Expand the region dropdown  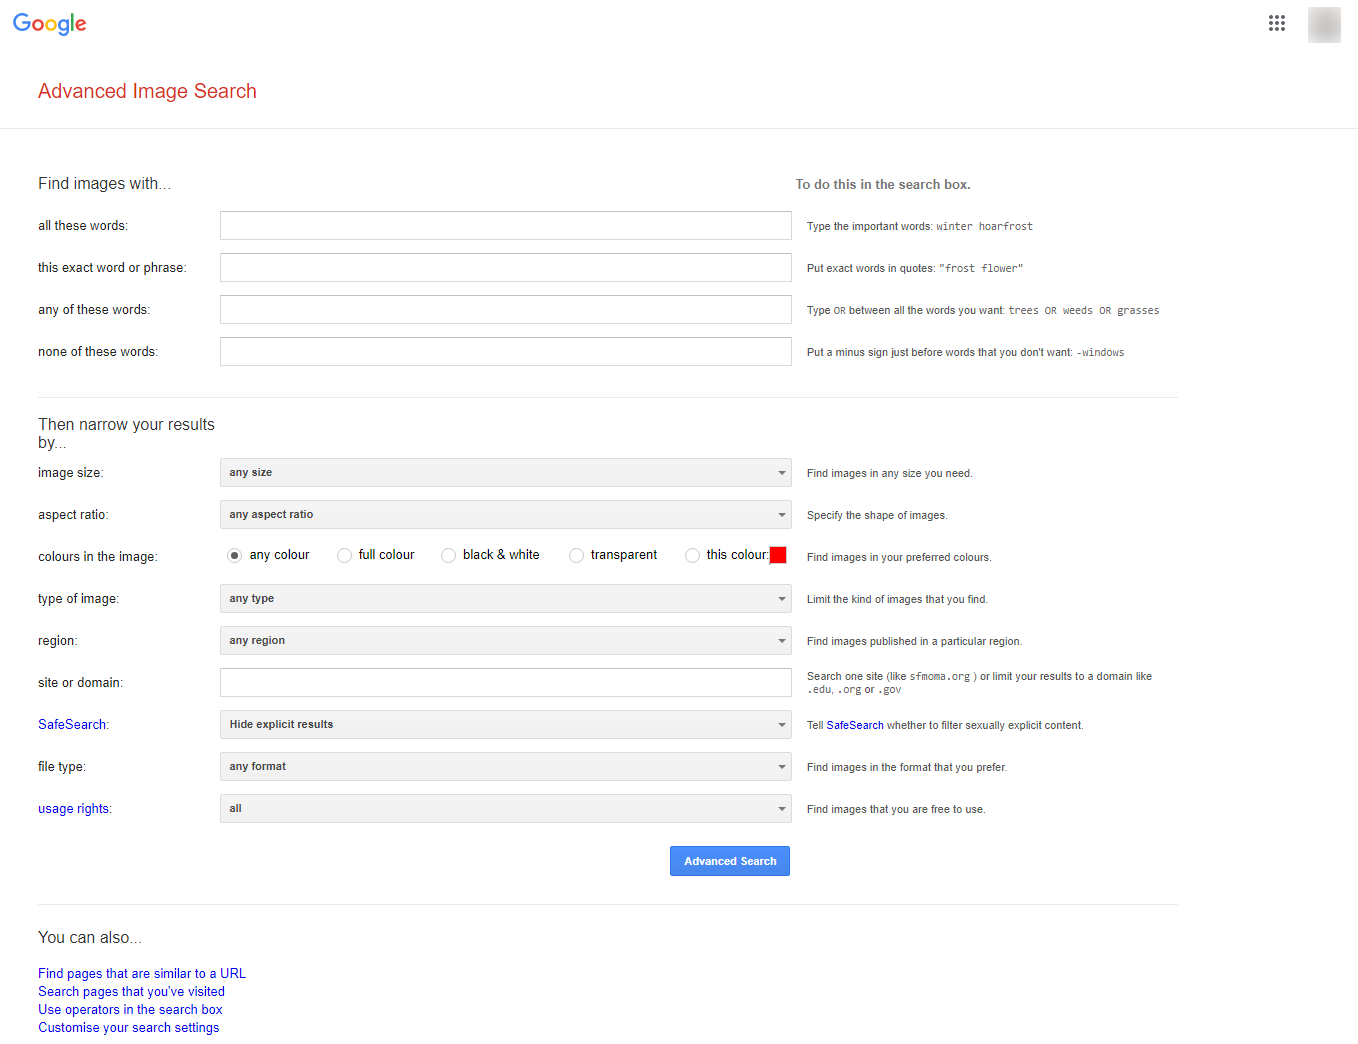point(506,641)
